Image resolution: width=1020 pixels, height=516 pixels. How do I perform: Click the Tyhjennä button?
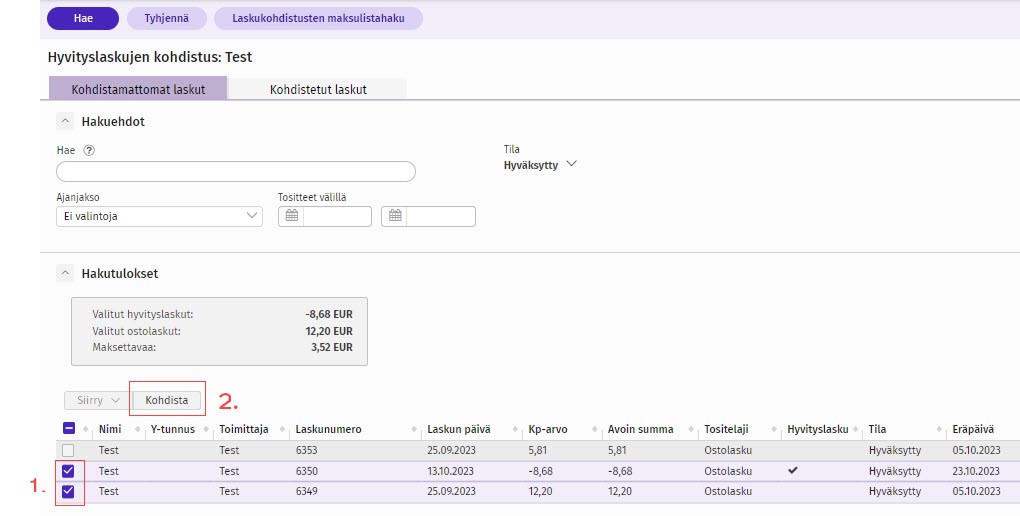click(x=167, y=18)
